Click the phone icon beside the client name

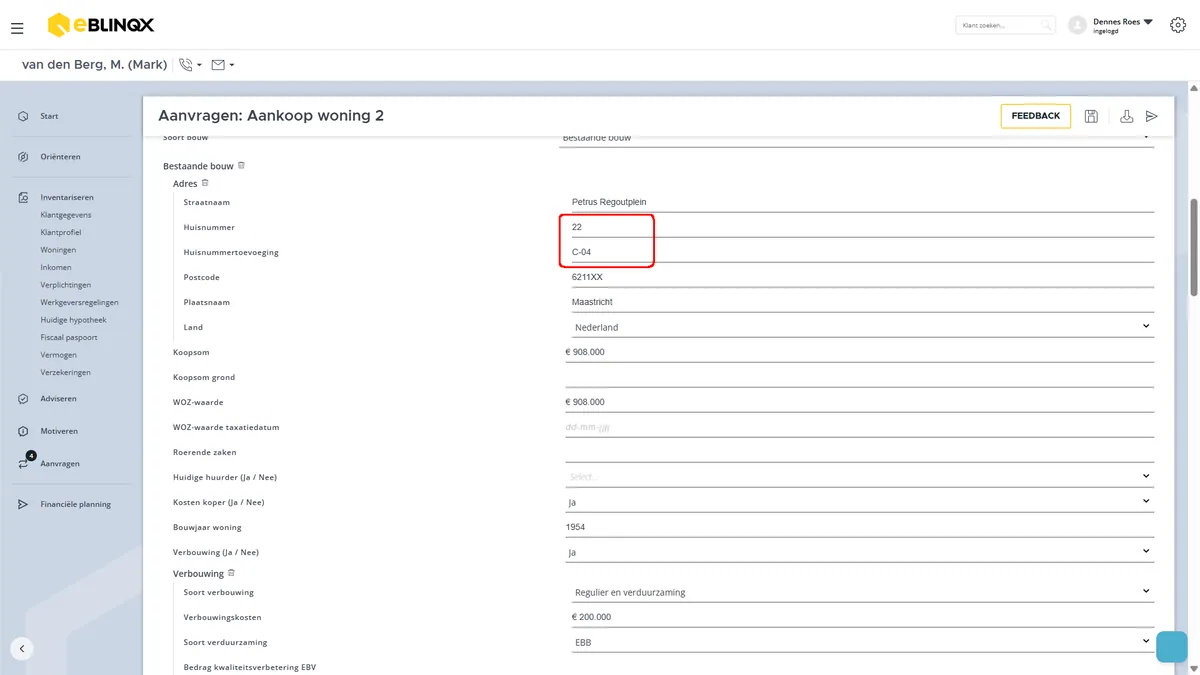(x=185, y=65)
